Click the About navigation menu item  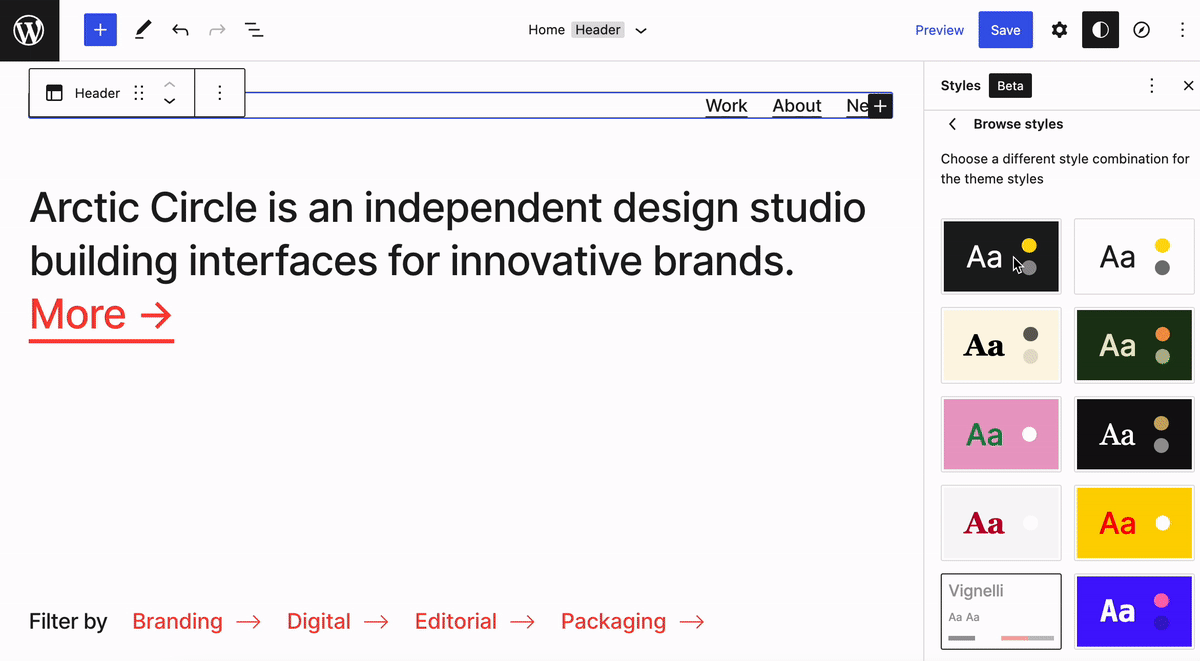796,106
